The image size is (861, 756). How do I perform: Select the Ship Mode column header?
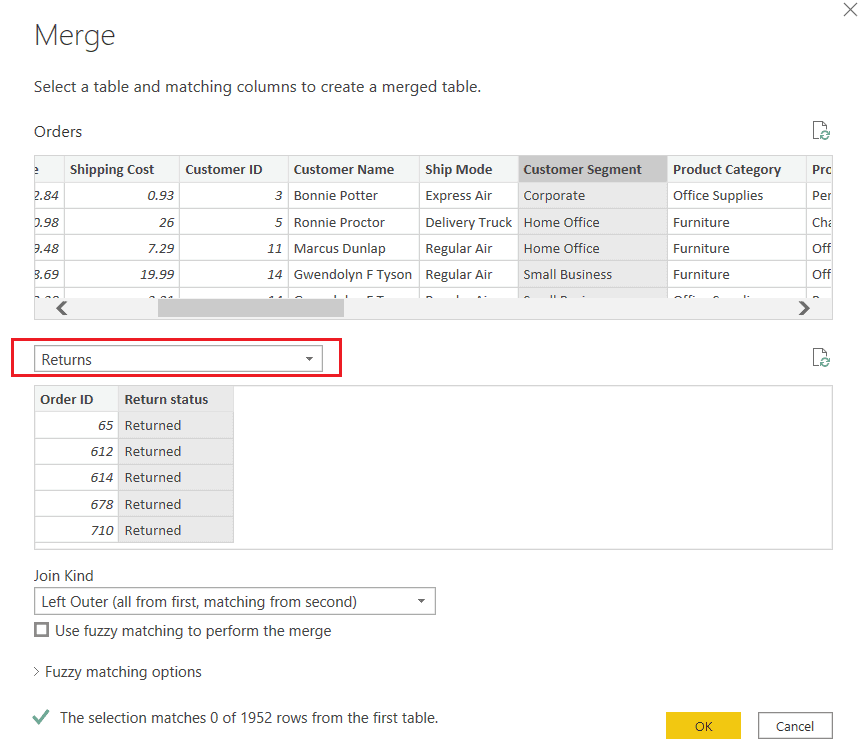[468, 169]
